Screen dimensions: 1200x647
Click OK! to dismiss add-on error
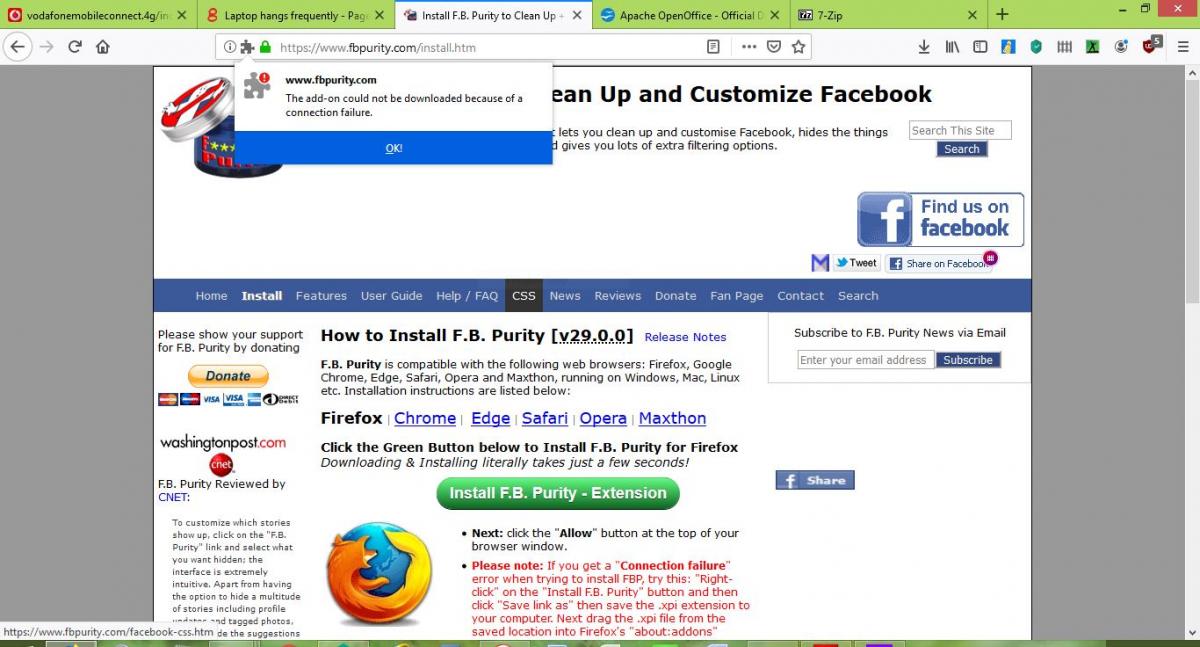point(394,148)
